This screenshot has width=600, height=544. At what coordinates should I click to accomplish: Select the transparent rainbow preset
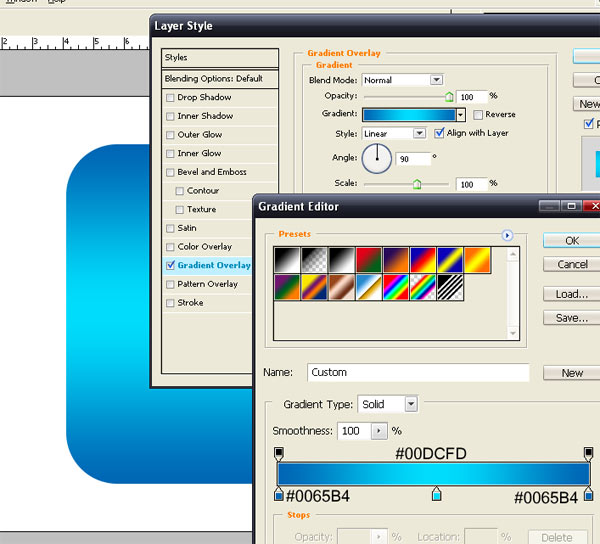(423, 287)
